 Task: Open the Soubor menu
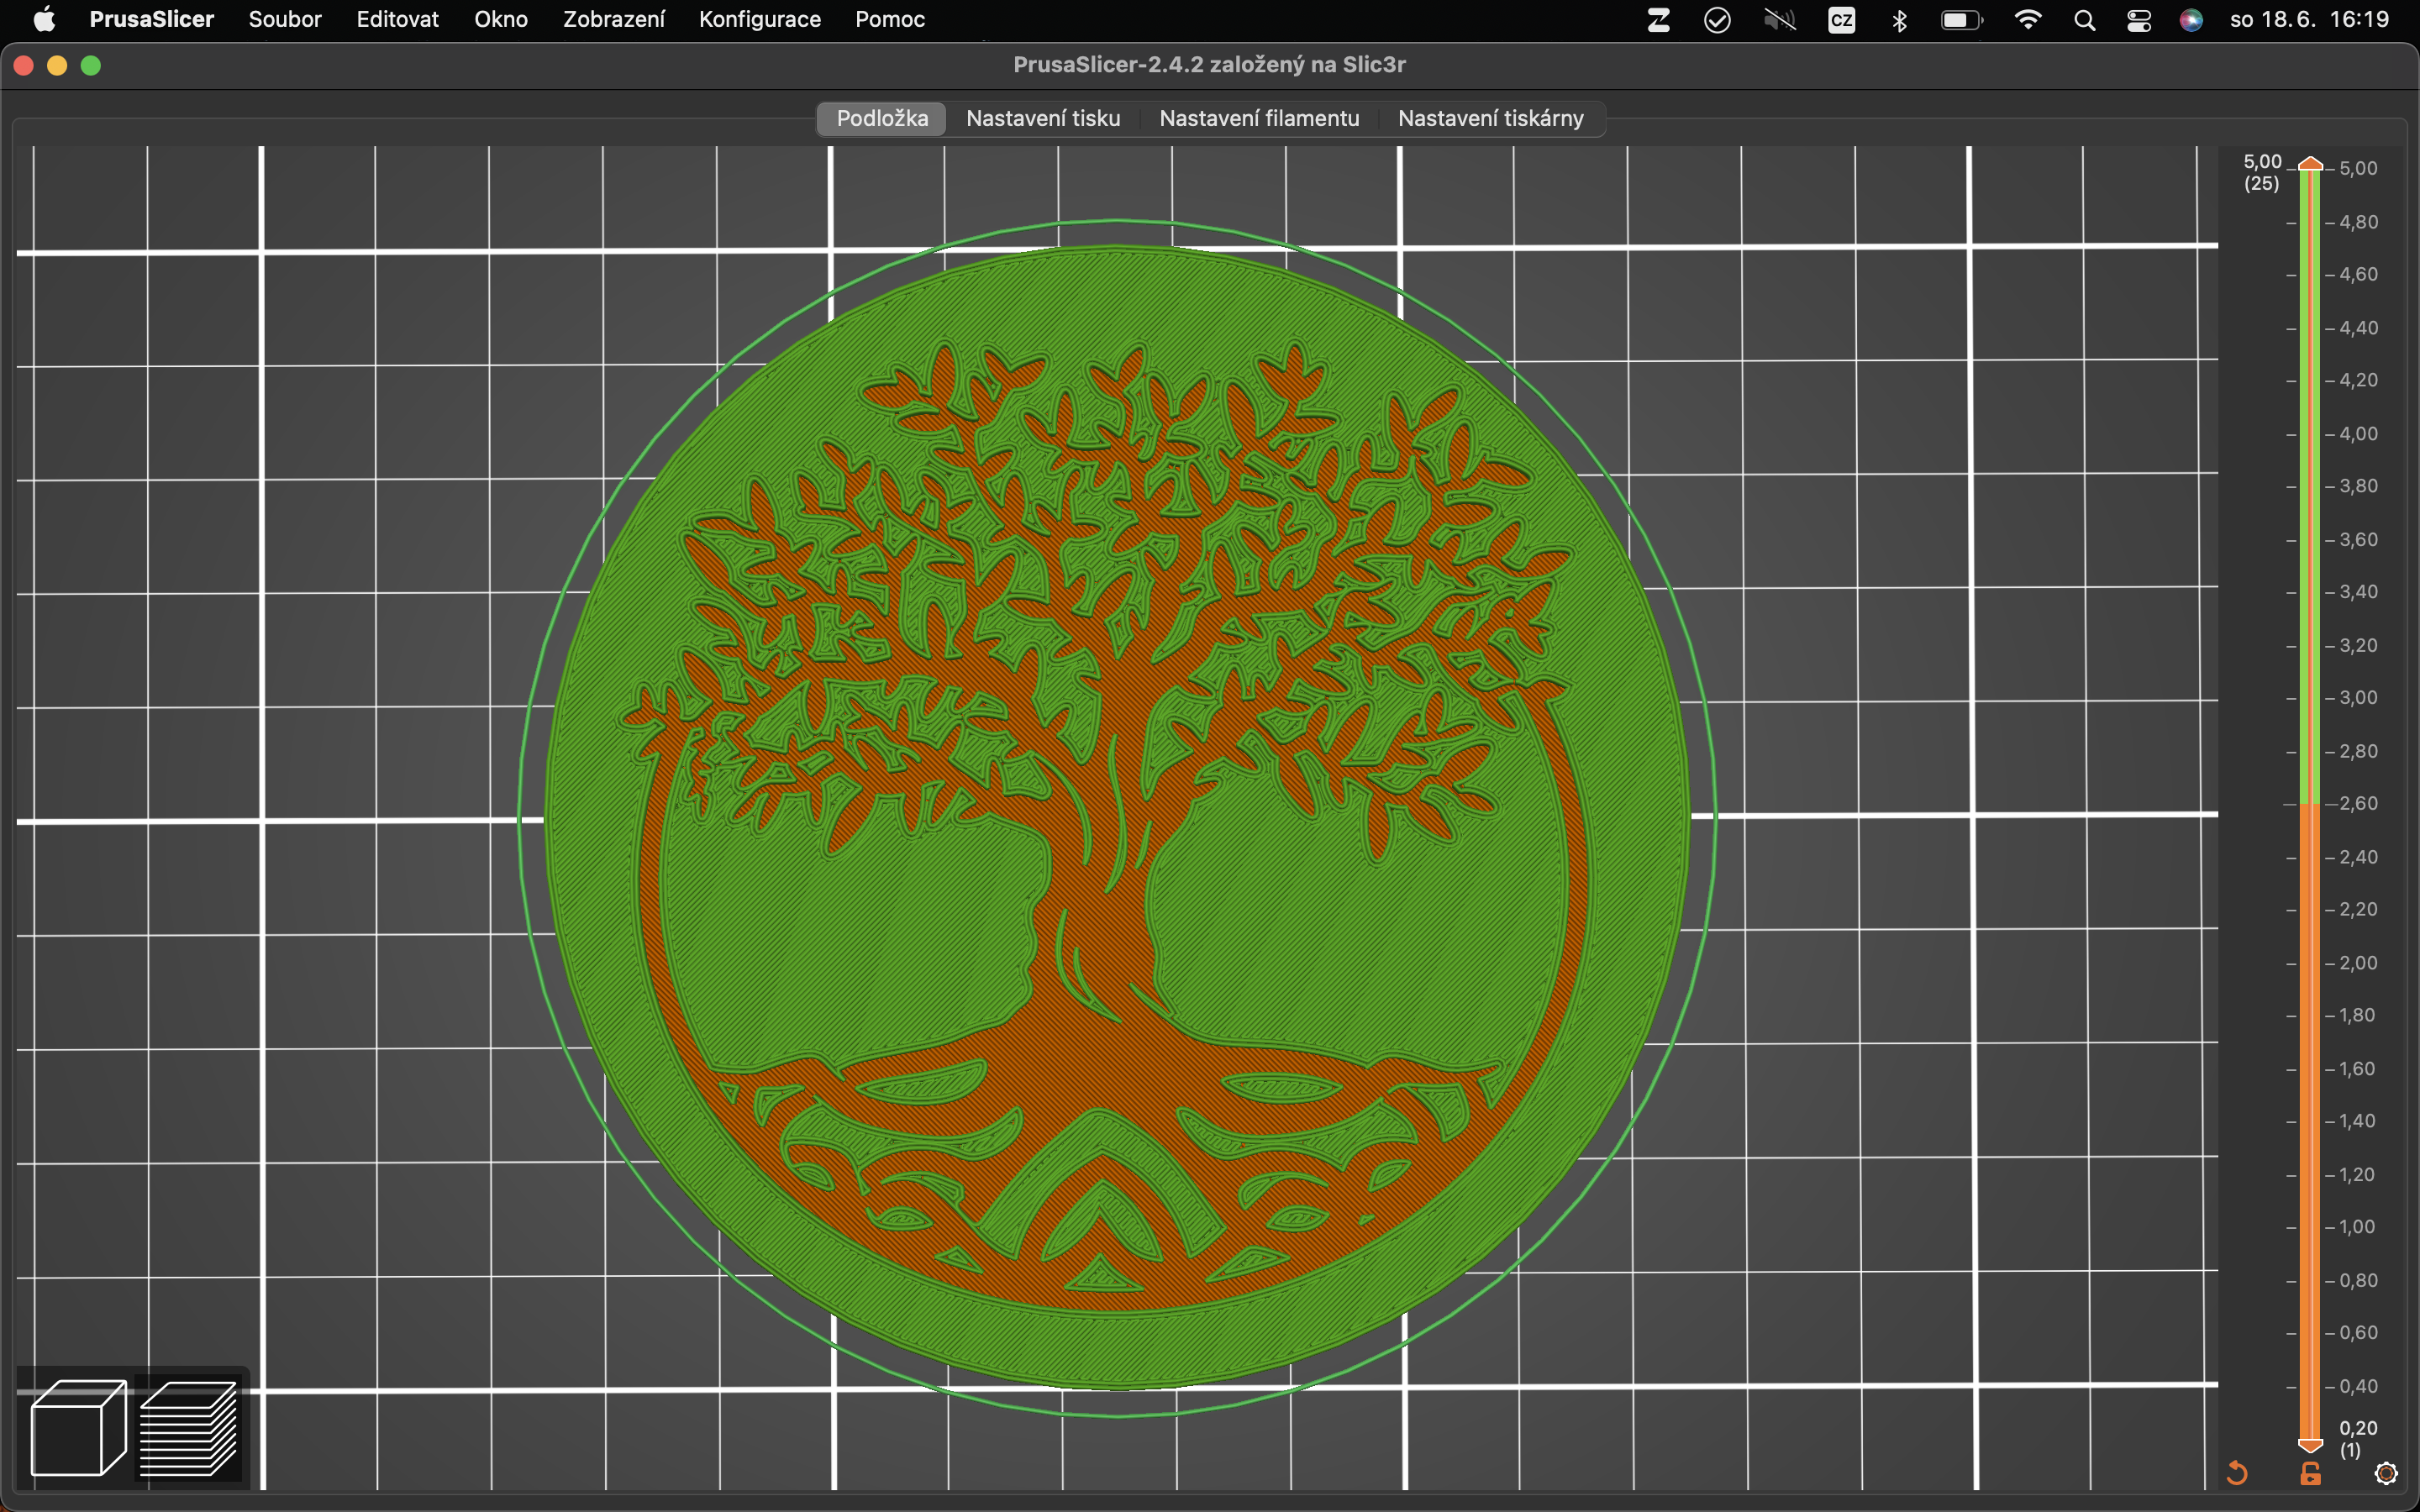pyautogui.click(x=285, y=19)
